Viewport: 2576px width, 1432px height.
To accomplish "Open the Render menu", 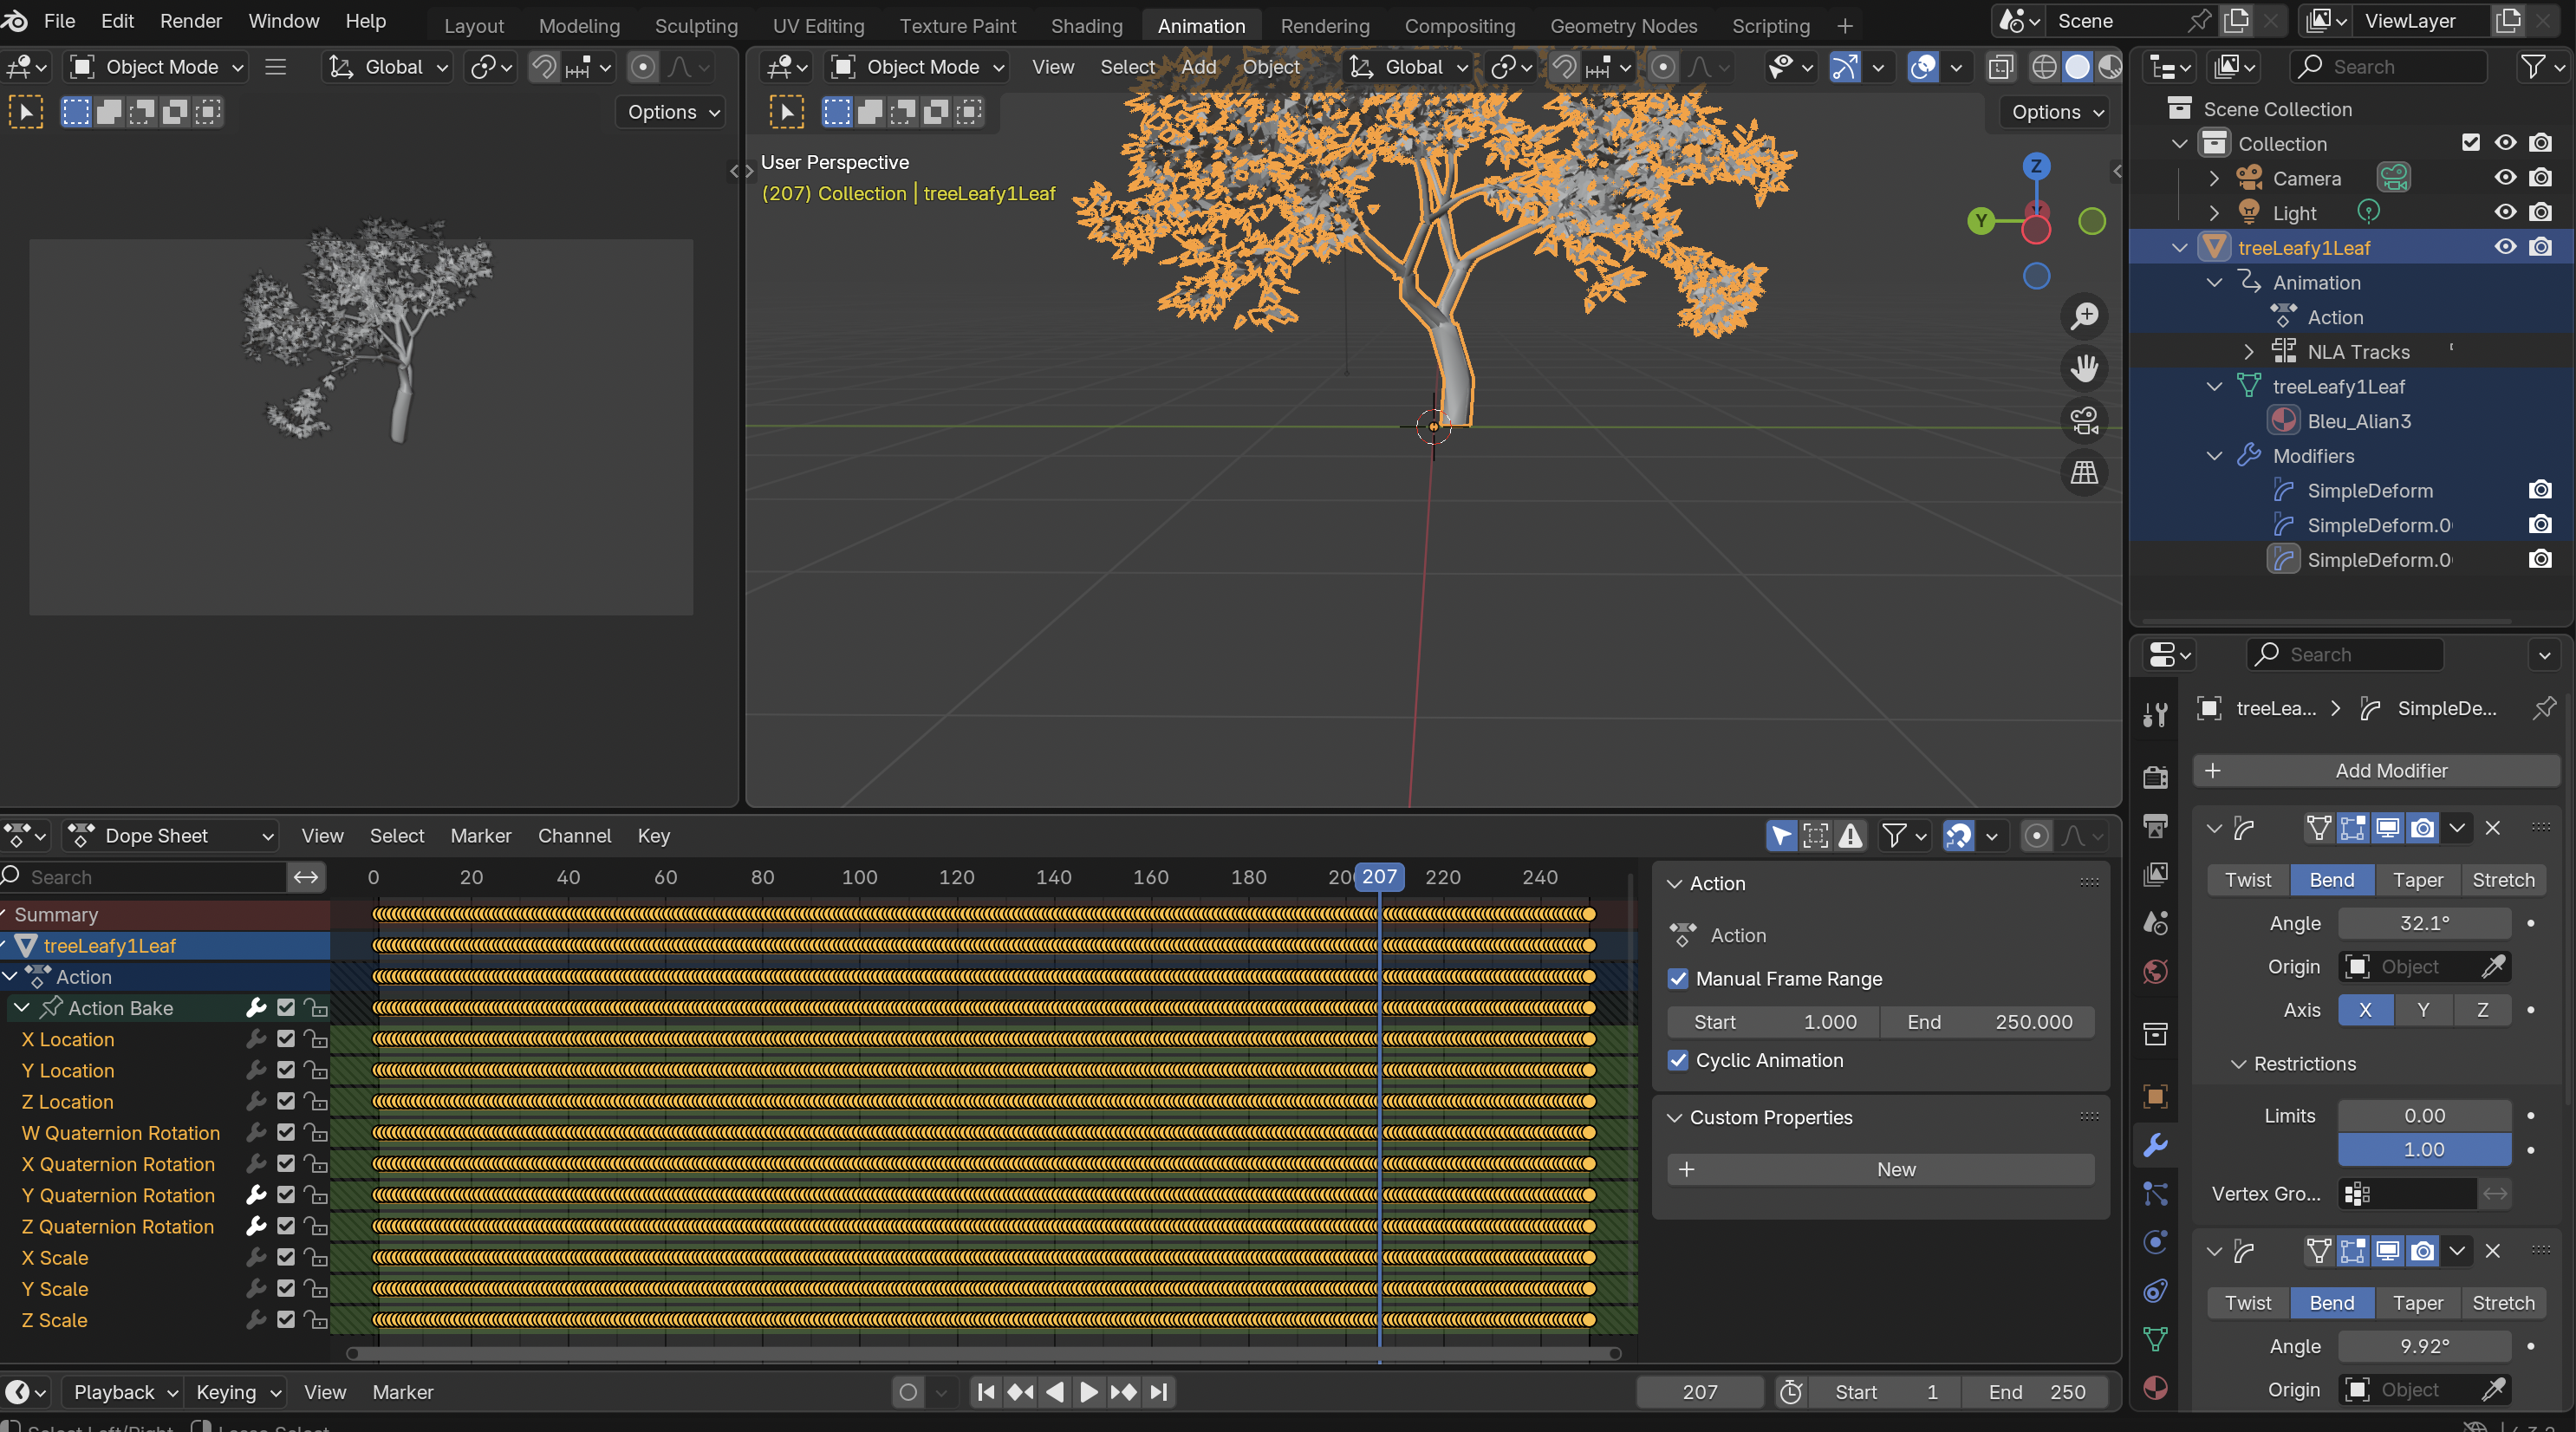I will tap(190, 21).
